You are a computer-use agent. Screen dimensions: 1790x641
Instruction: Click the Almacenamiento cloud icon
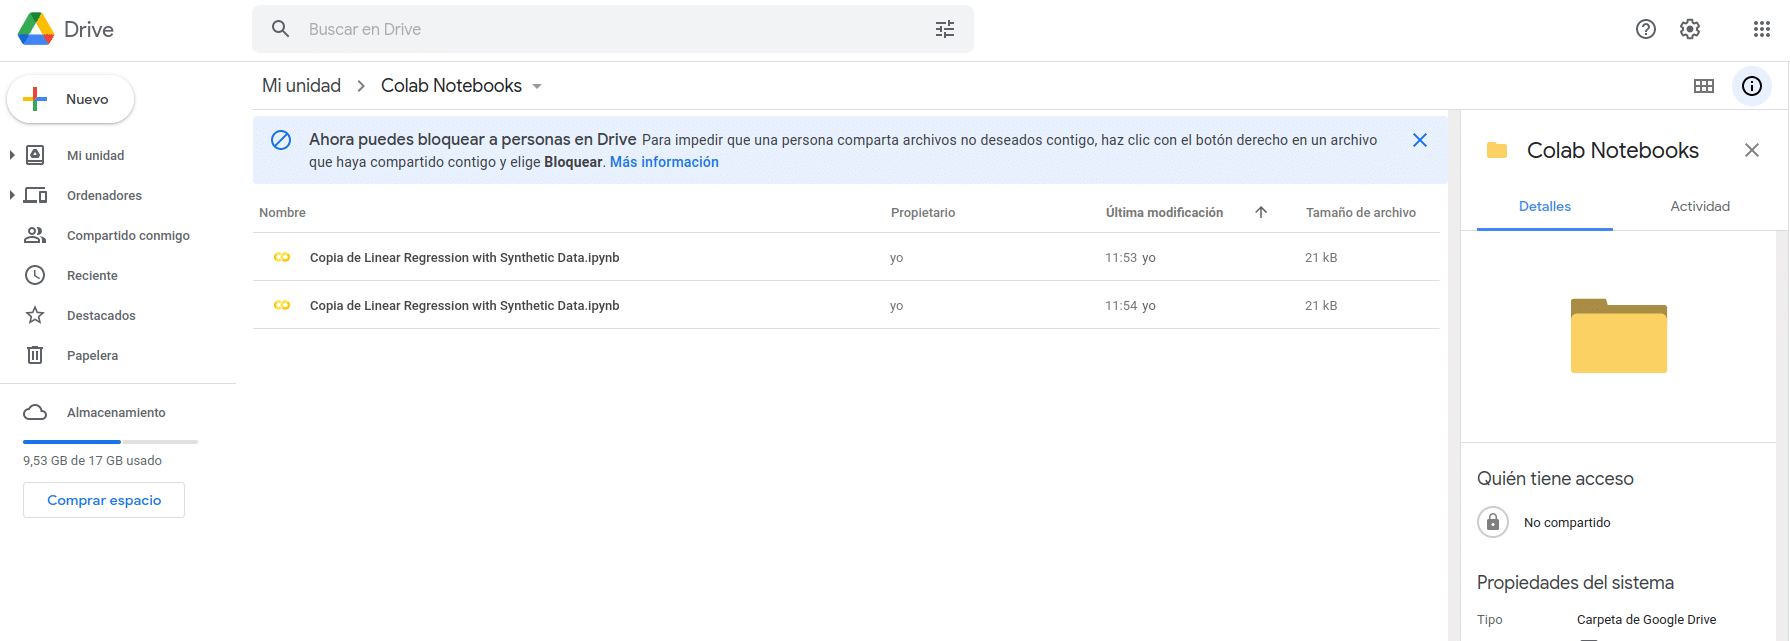35,412
